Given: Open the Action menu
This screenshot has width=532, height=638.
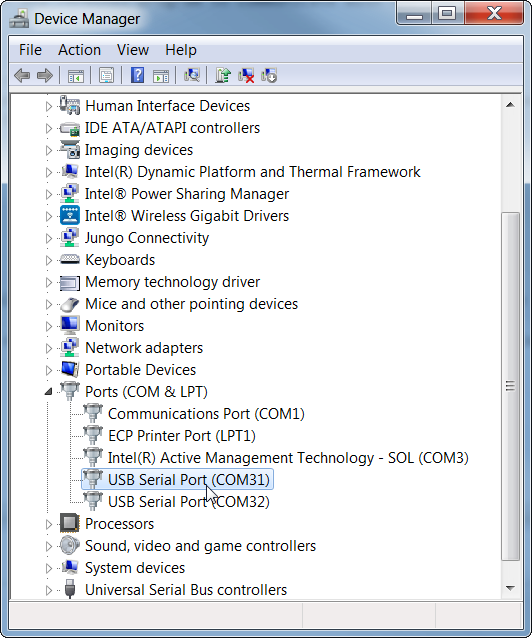Looking at the screenshot, I should (79, 50).
